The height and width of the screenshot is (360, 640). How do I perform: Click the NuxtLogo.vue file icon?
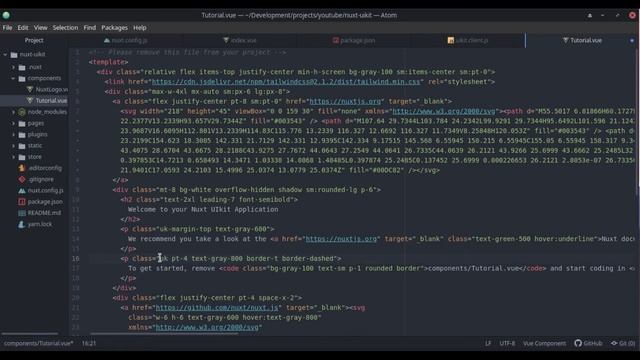(30, 89)
